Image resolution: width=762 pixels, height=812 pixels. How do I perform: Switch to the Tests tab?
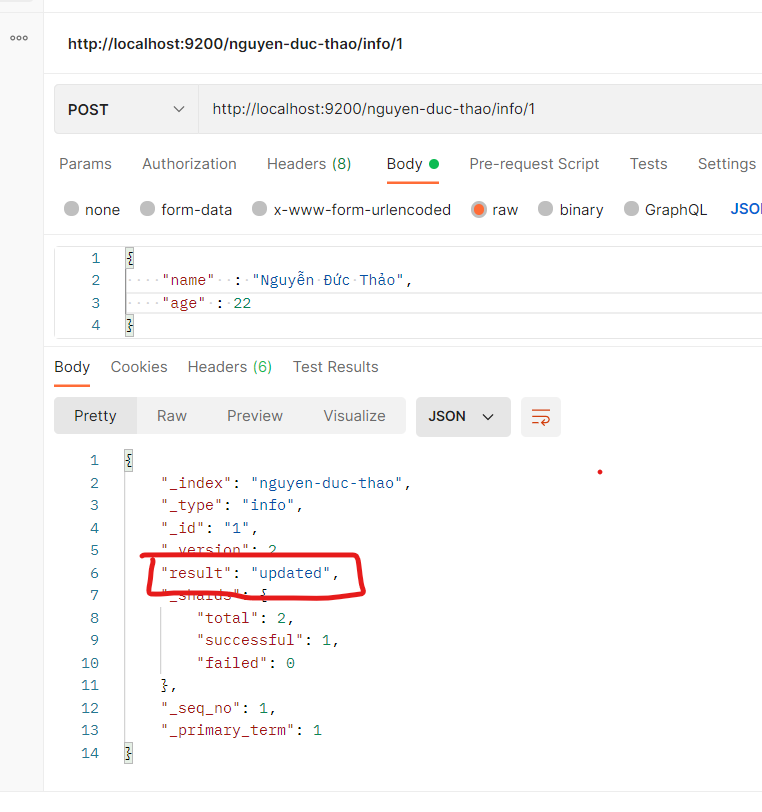click(x=648, y=164)
